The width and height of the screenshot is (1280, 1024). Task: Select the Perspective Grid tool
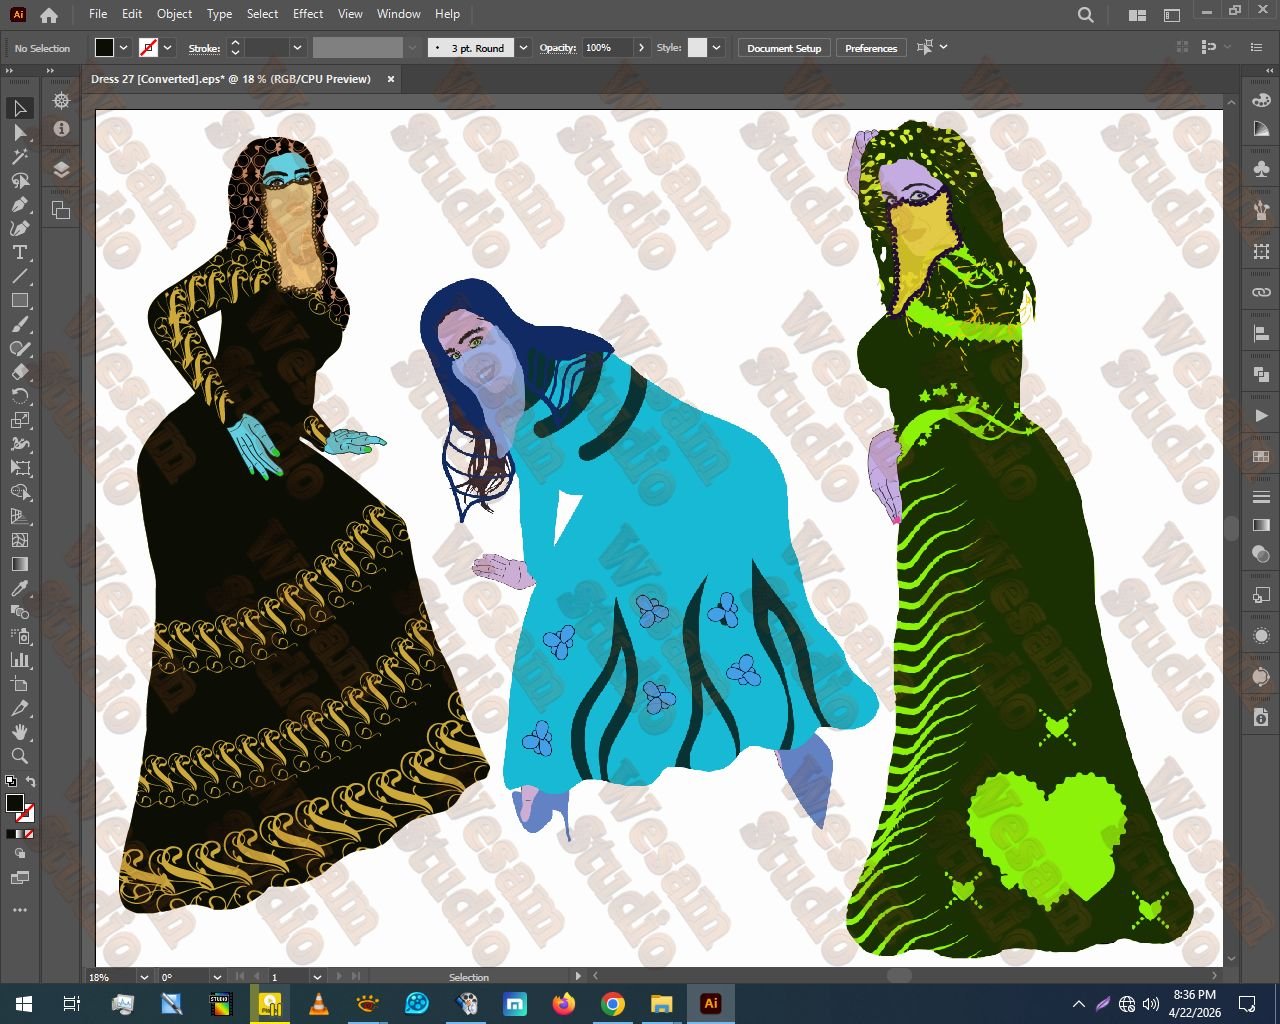click(20, 516)
